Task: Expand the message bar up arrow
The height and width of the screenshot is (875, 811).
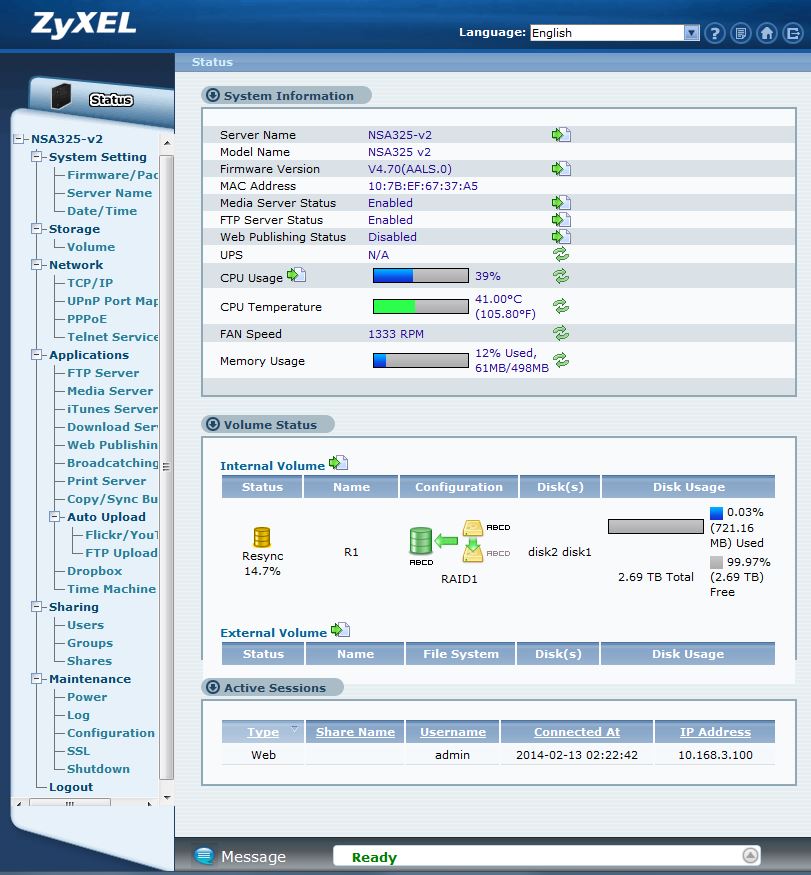Action: point(750,855)
